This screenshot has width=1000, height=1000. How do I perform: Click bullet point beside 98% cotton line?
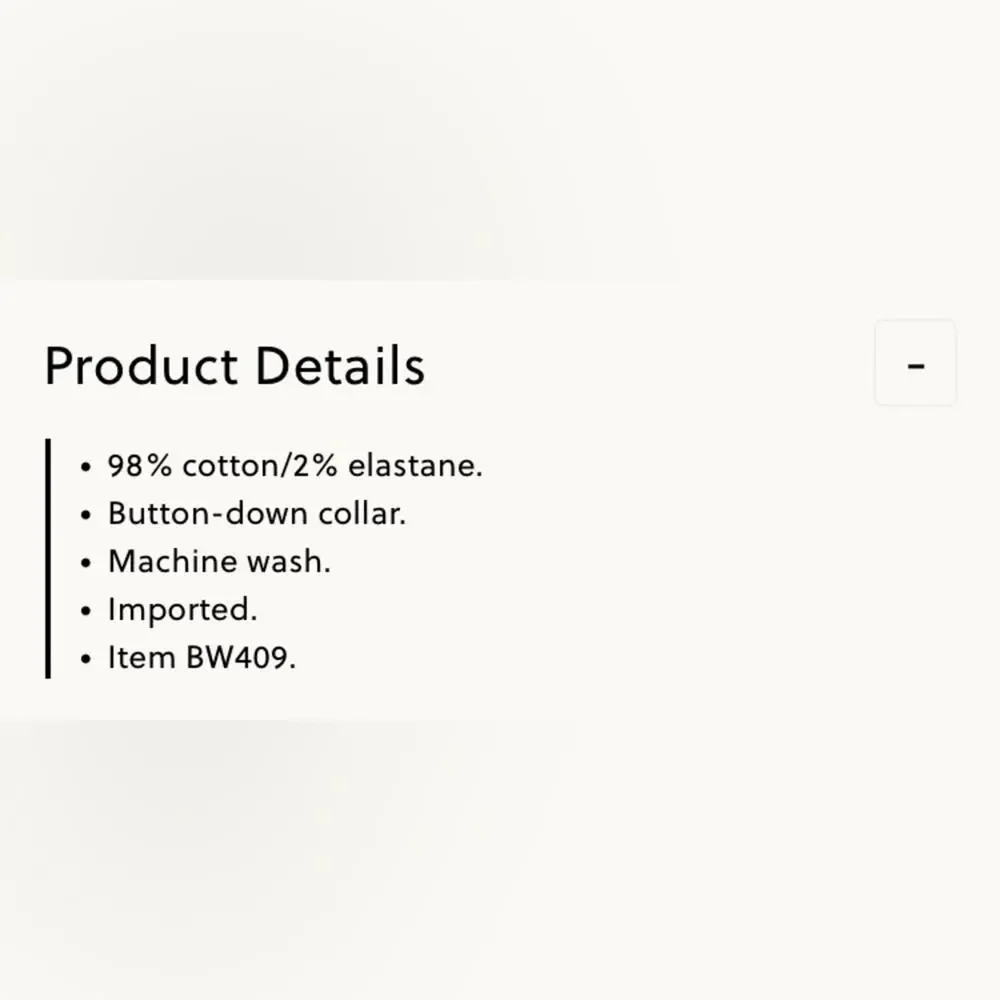point(86,467)
